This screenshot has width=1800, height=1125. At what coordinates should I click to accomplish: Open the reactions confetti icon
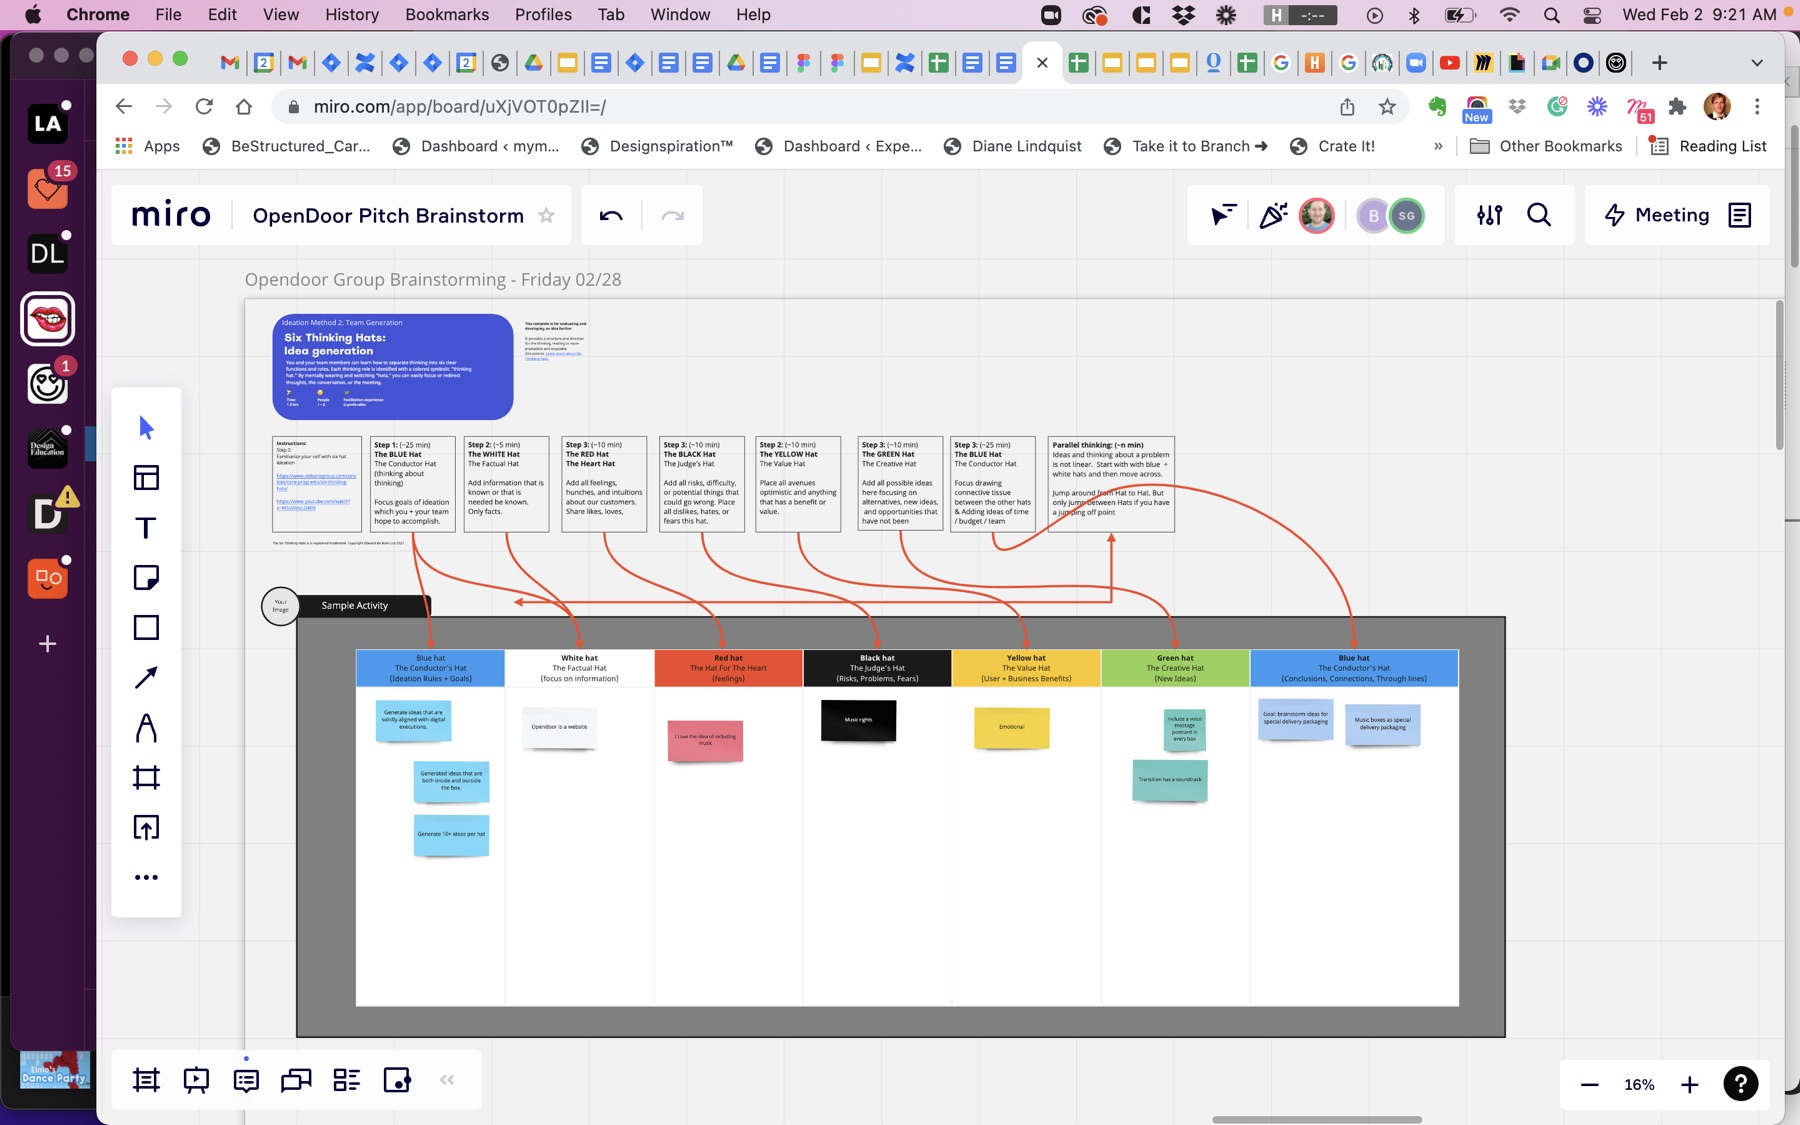tap(1273, 215)
